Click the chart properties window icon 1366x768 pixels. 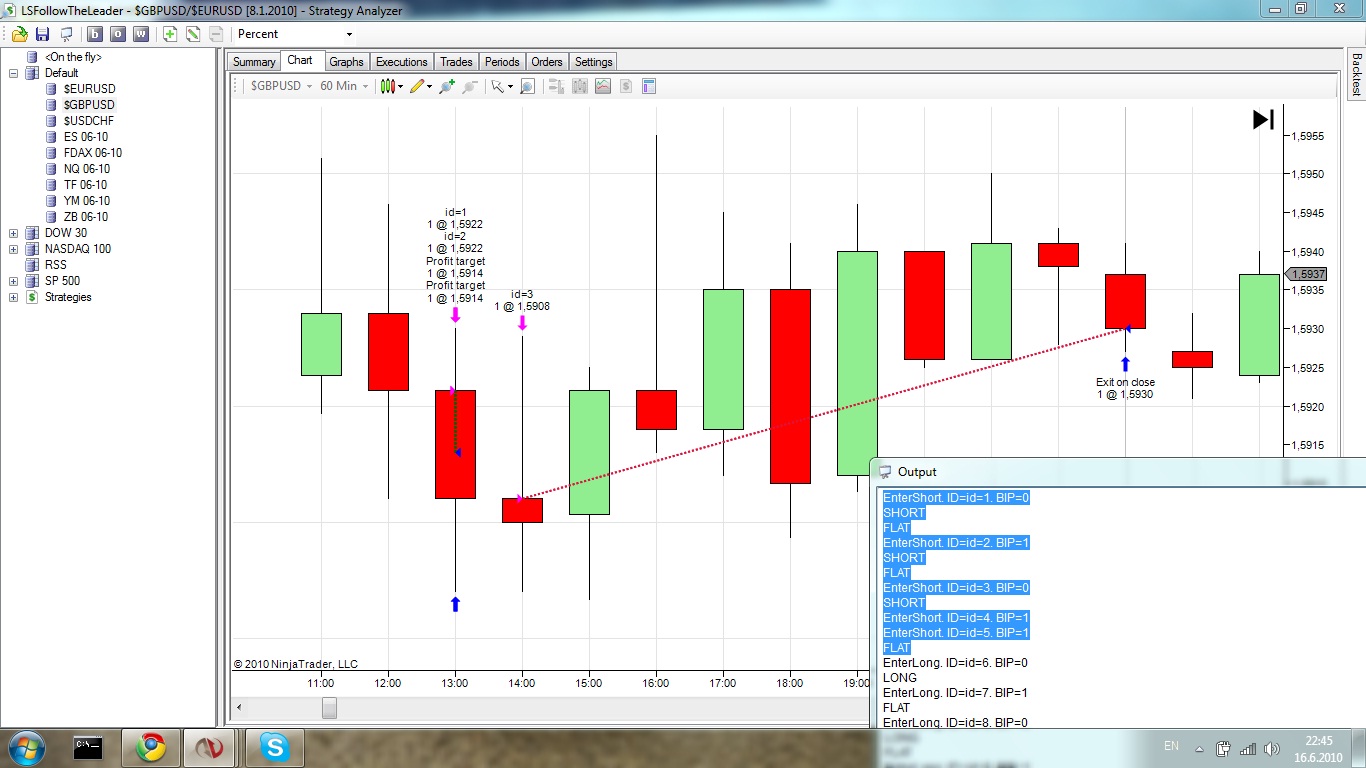pos(648,86)
